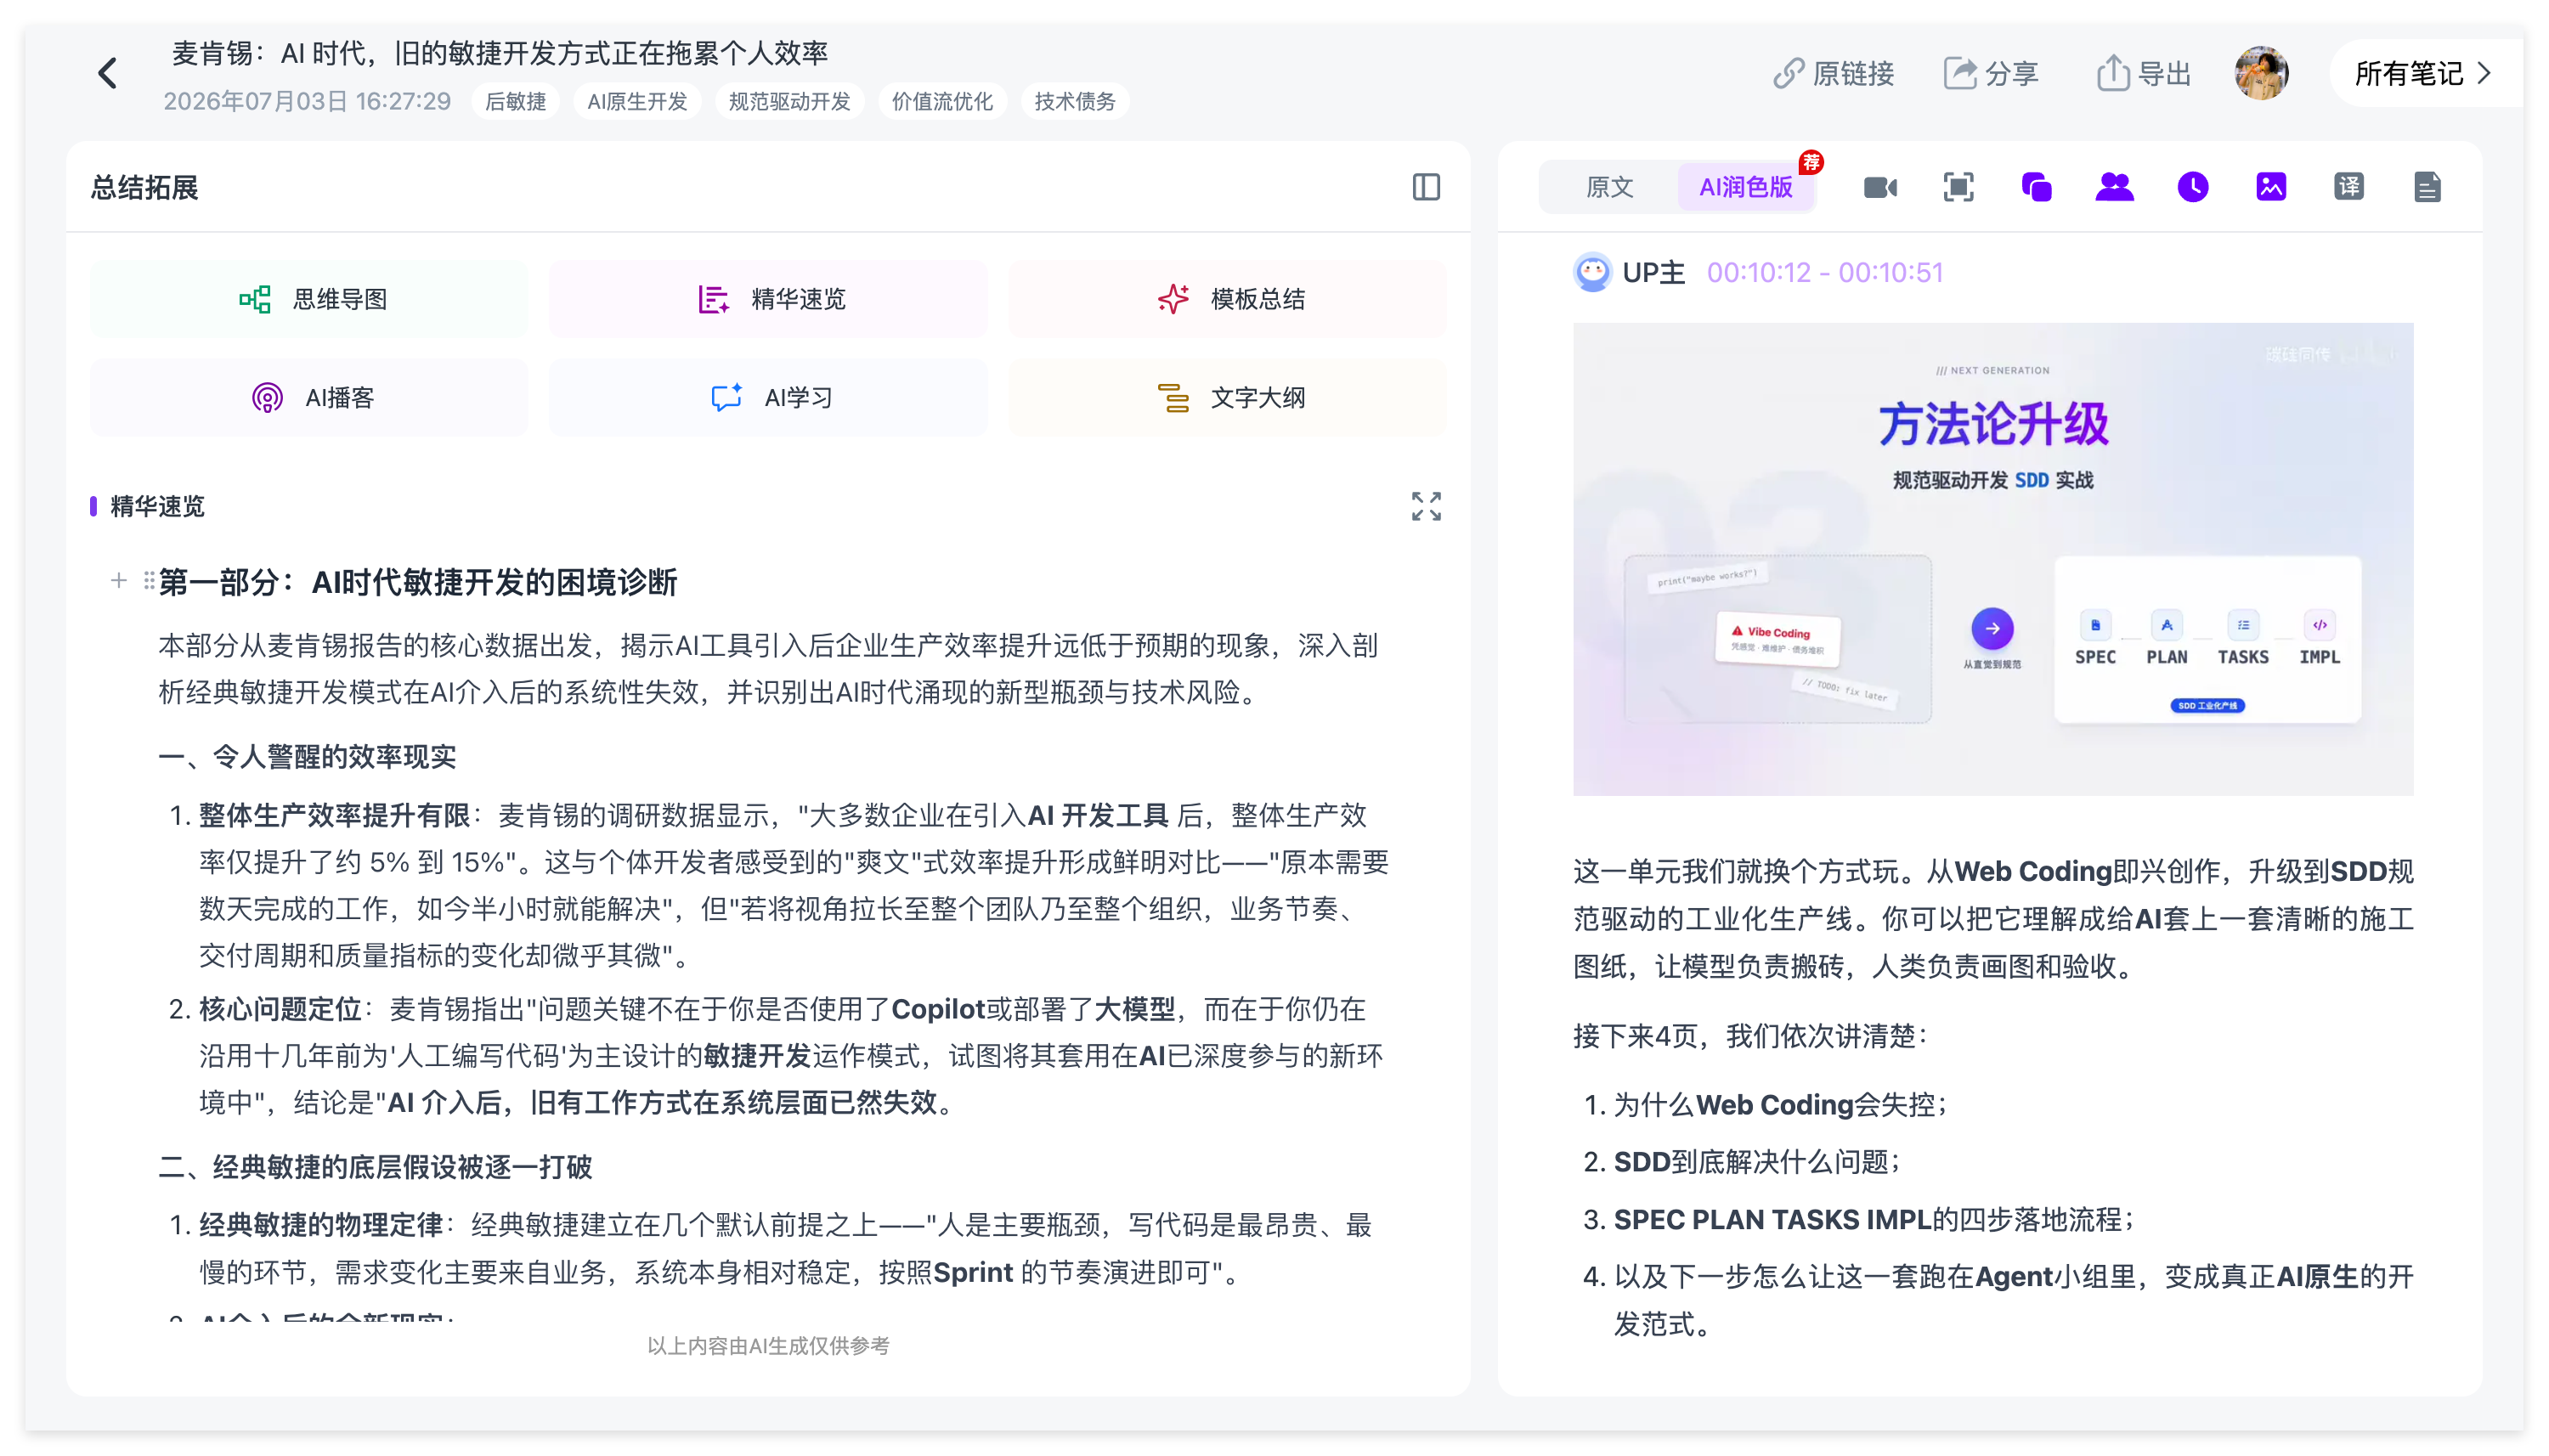Select the 技术债务 tag
This screenshot has height=1456, width=2549.
pos(1074,101)
